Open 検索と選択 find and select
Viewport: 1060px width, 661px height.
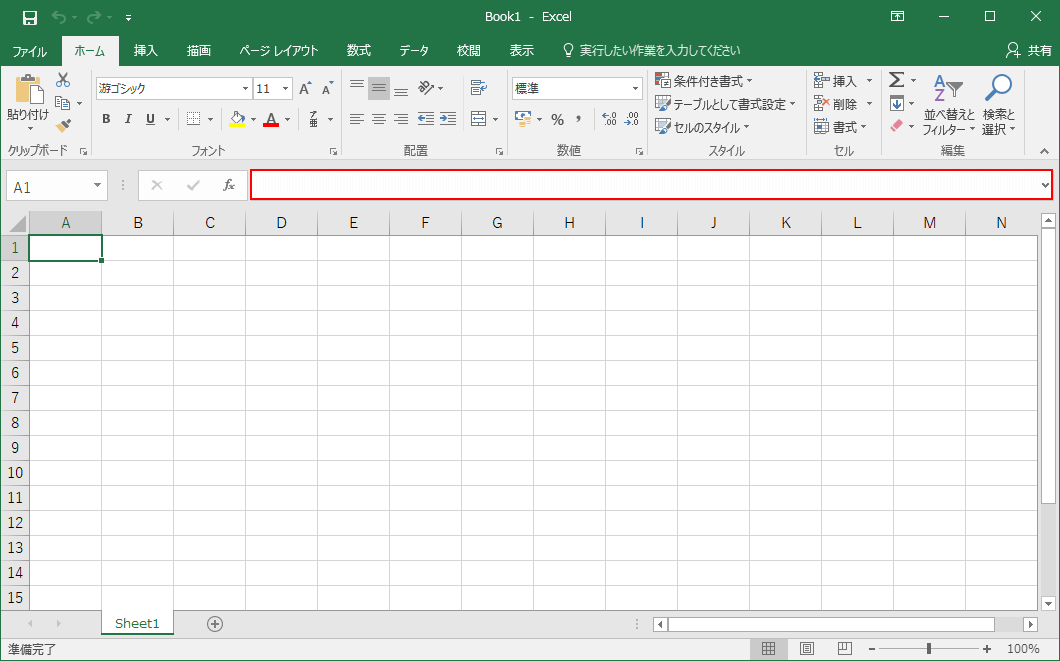pos(998,104)
